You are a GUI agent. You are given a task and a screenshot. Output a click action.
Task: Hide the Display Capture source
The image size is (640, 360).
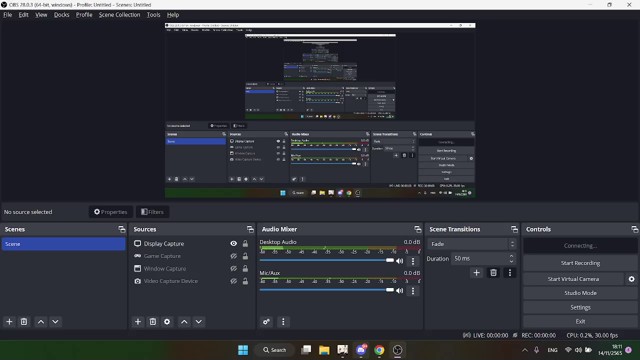pyautogui.click(x=233, y=244)
